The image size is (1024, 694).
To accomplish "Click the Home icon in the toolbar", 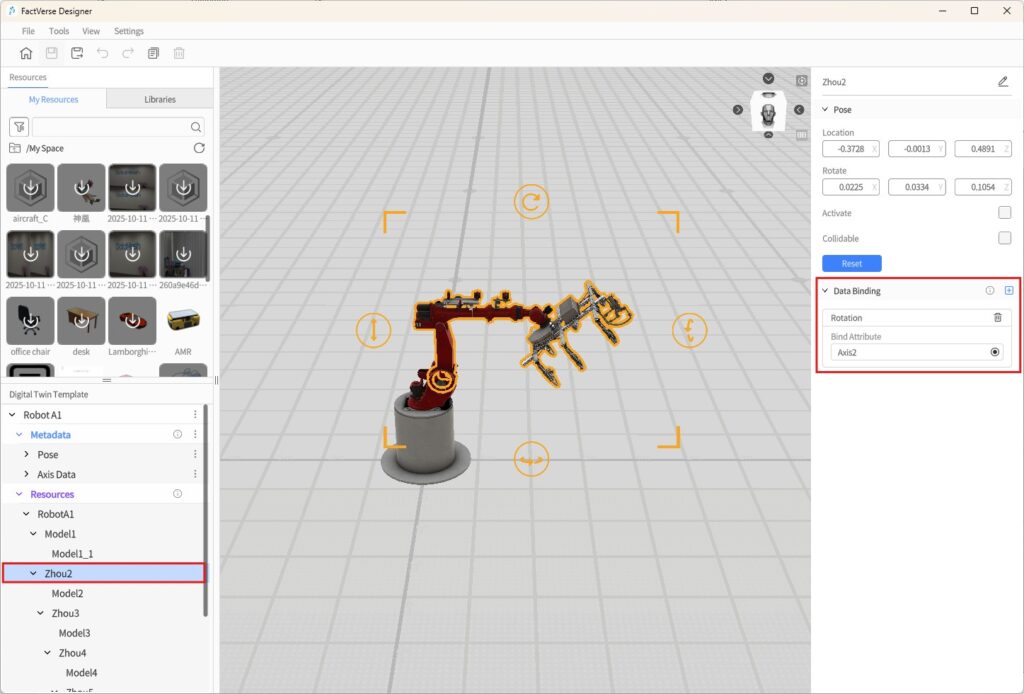I will [26, 53].
